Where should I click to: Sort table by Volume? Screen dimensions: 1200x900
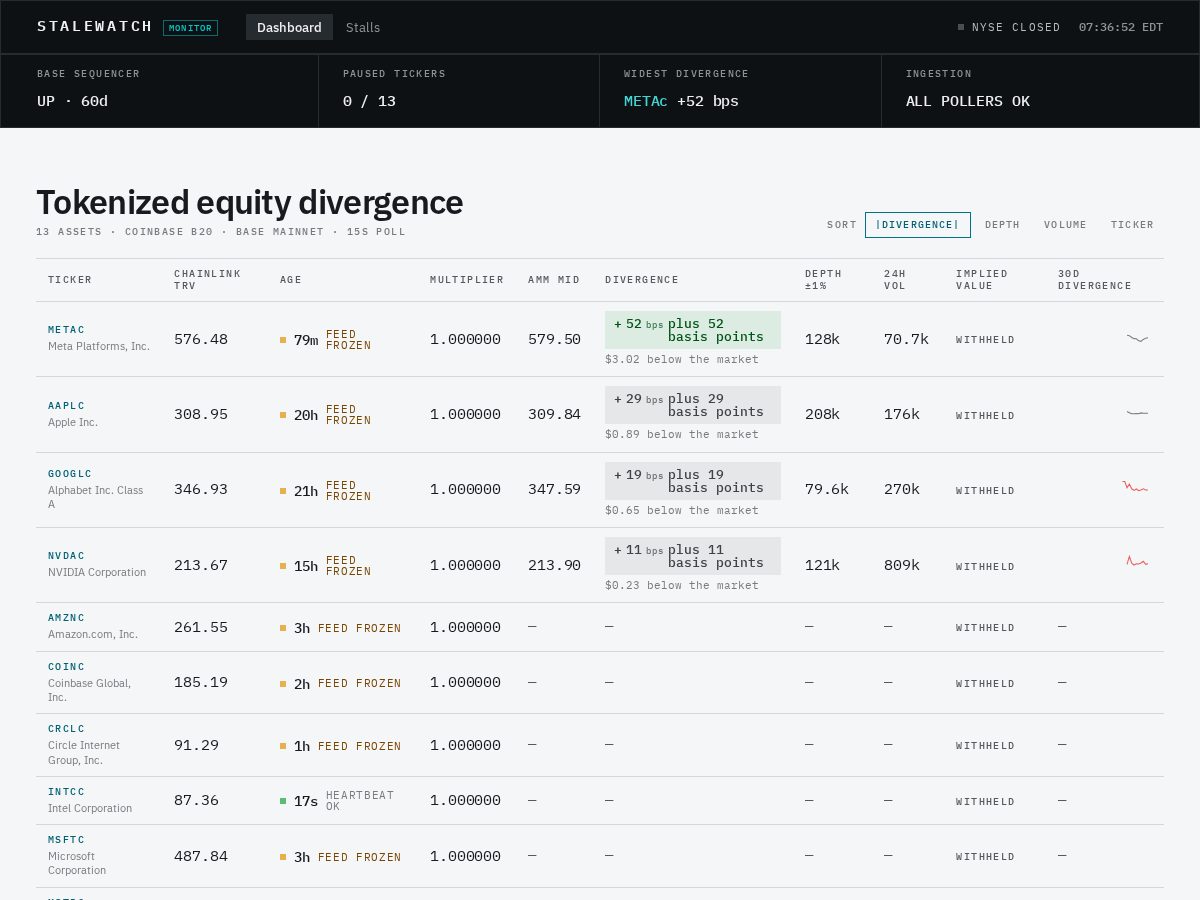(1065, 225)
